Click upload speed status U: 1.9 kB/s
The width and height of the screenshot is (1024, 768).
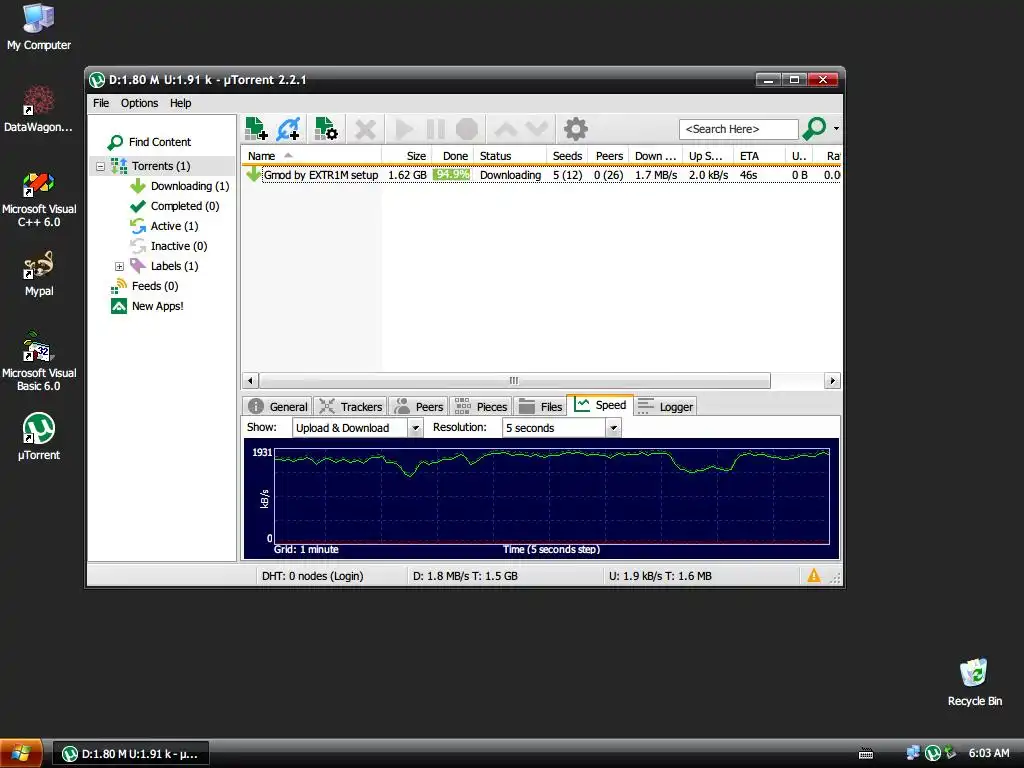tap(660, 576)
